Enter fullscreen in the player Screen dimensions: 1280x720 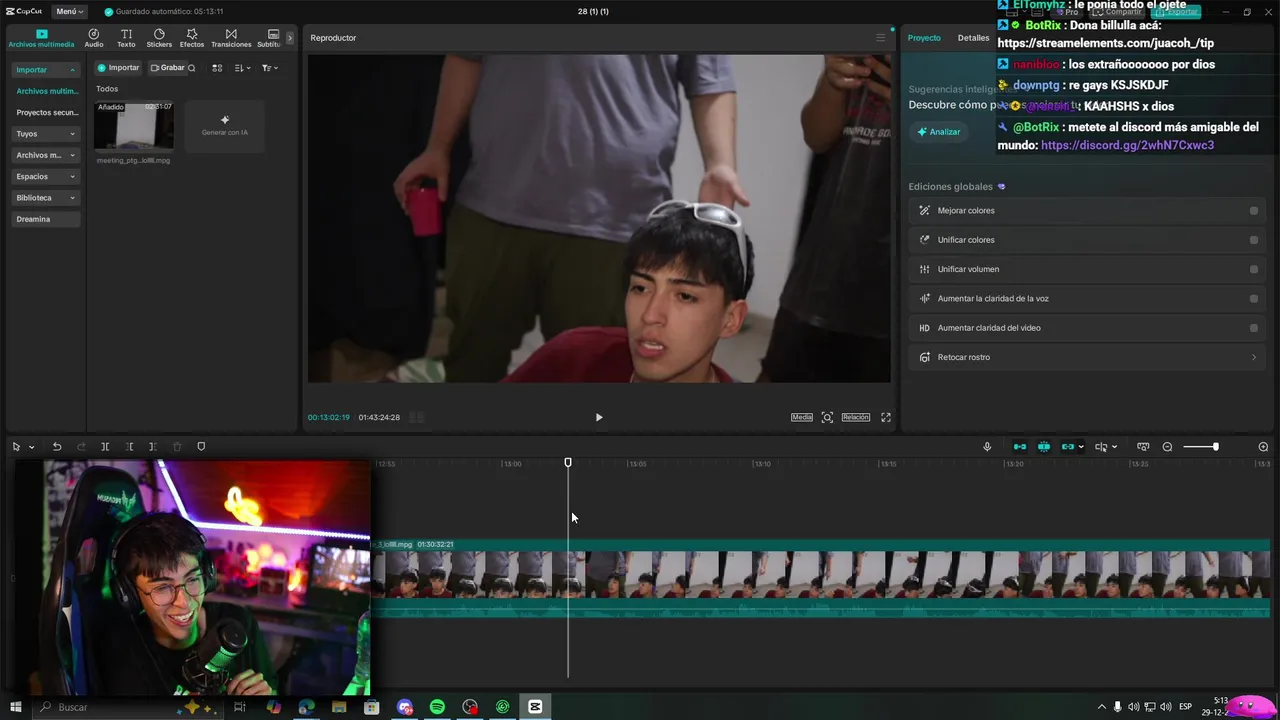[x=885, y=417]
